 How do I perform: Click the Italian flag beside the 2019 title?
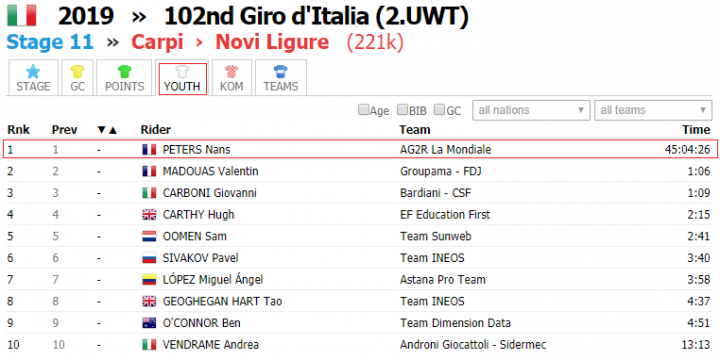(x=22, y=15)
